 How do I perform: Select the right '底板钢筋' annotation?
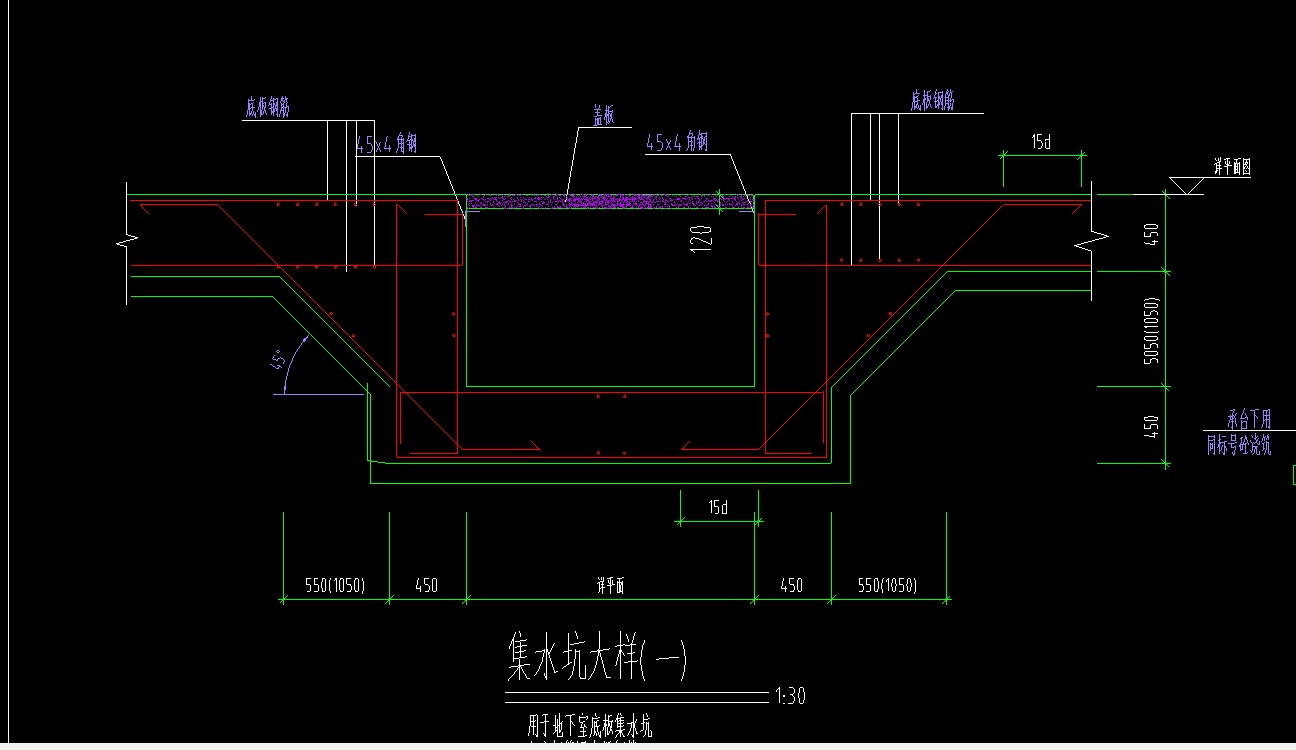coord(932,101)
